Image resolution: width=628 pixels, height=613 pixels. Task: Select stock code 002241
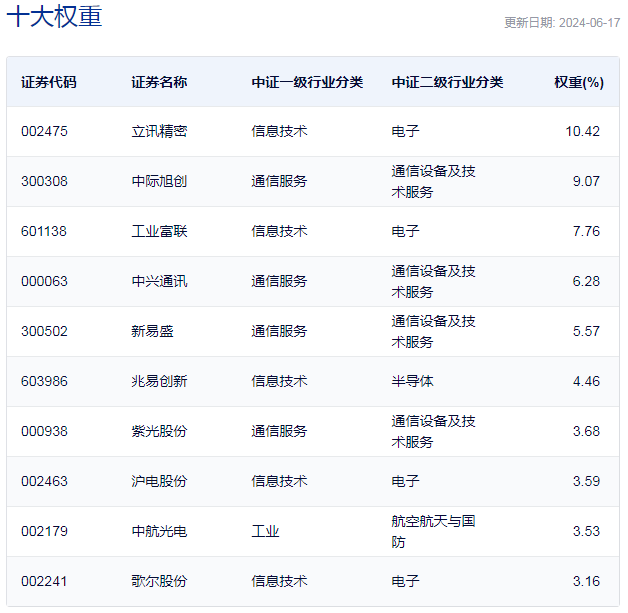[x=44, y=582]
